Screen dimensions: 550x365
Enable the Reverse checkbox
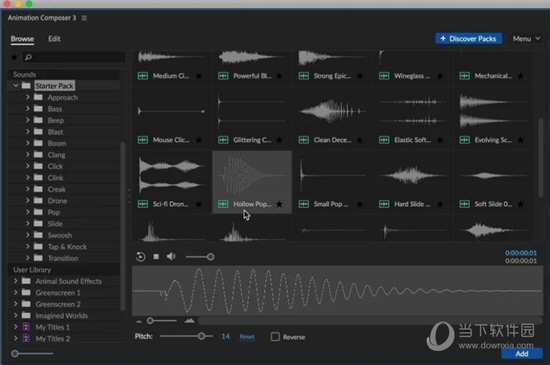pyautogui.click(x=275, y=337)
